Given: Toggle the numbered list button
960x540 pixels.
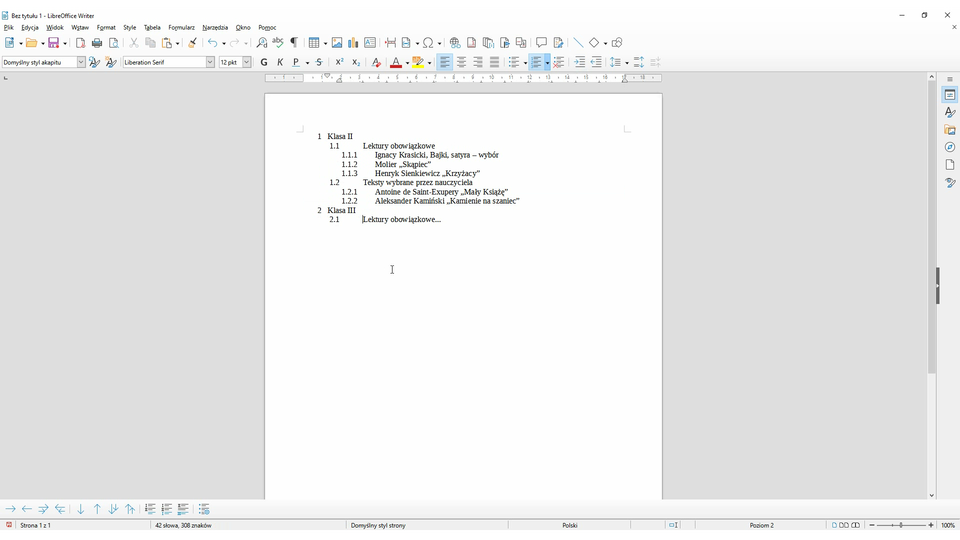Looking at the screenshot, I should 537,62.
